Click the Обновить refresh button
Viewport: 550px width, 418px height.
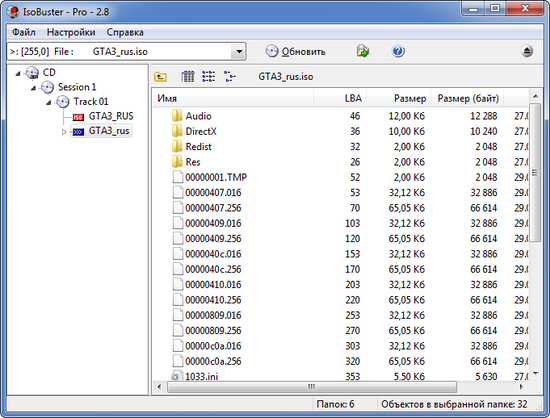point(295,52)
